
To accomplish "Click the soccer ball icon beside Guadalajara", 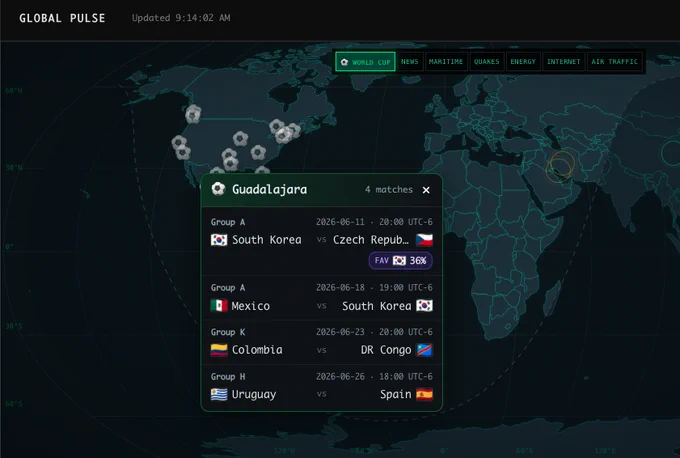I will (218, 189).
